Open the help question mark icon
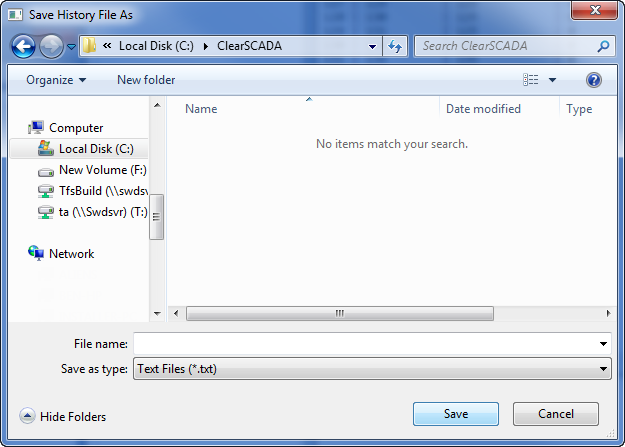Screen dimensions: 625x447 tap(594, 80)
